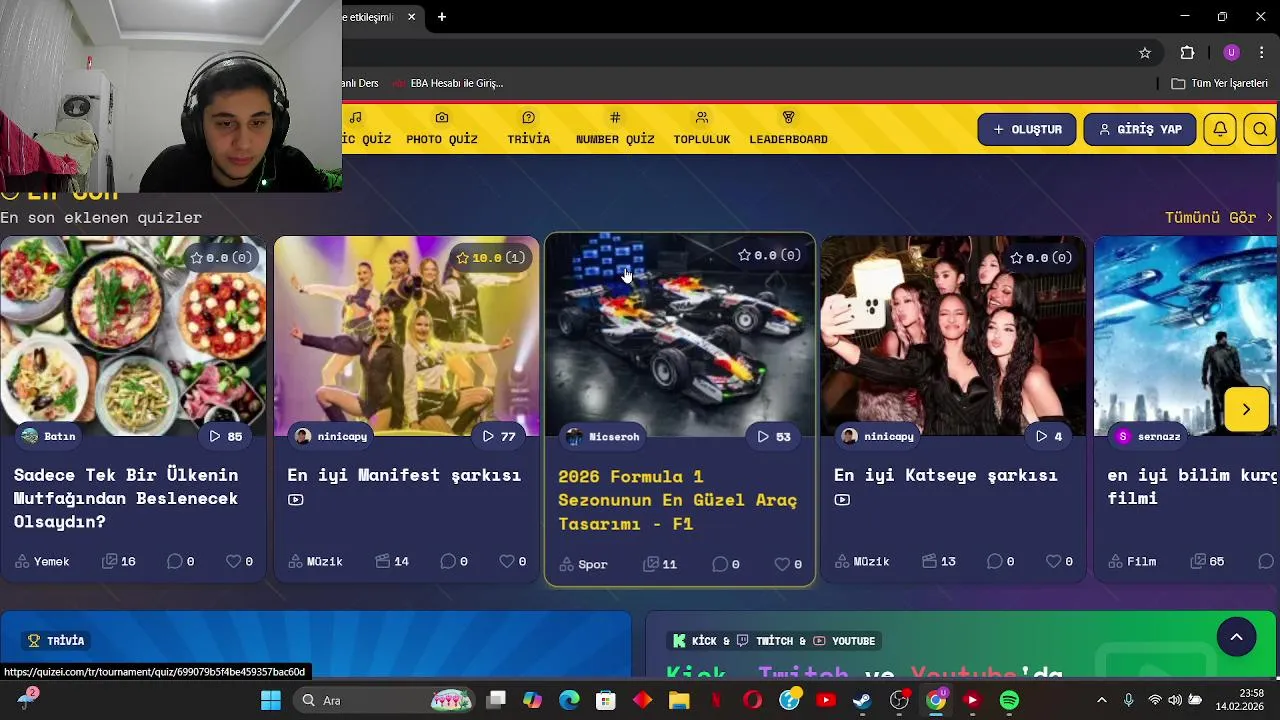Open '2026 Formula 1 Sezonunun' quiz title

coord(677,500)
